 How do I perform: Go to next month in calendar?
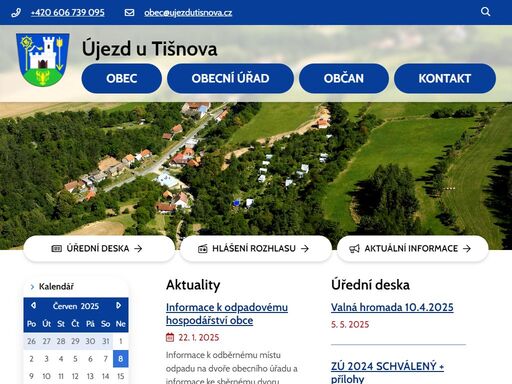[x=119, y=305]
